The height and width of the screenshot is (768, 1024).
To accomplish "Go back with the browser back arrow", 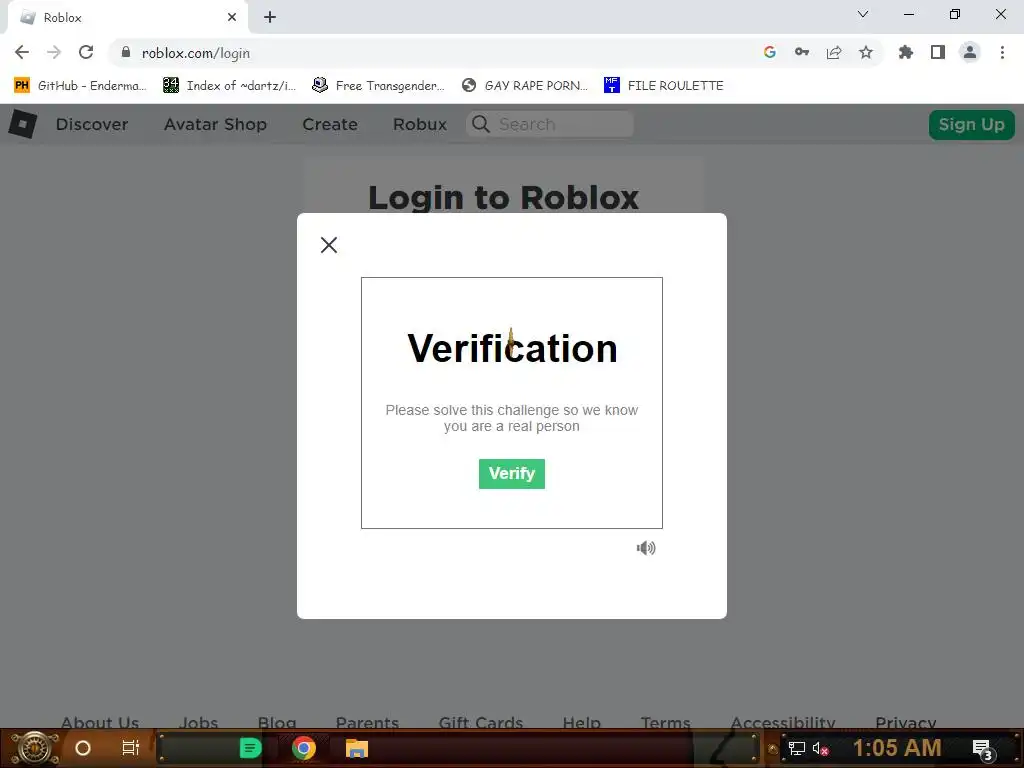I will pos(22,53).
